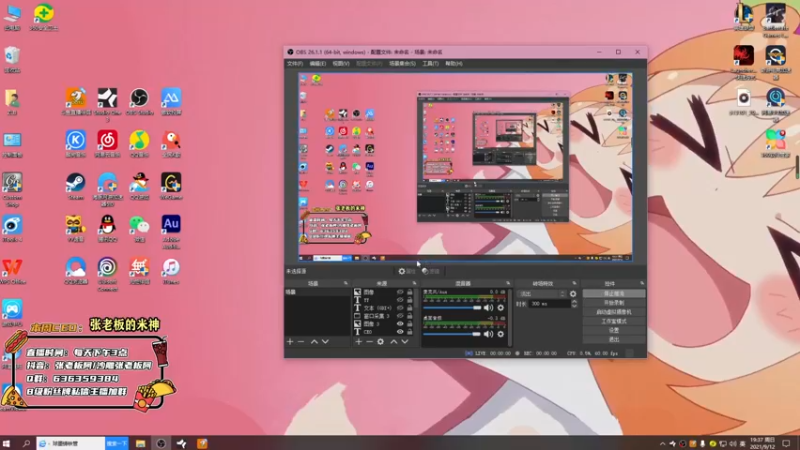Select the 场景 item in Scenes list
This screenshot has height=450, width=800.
[x=317, y=292]
